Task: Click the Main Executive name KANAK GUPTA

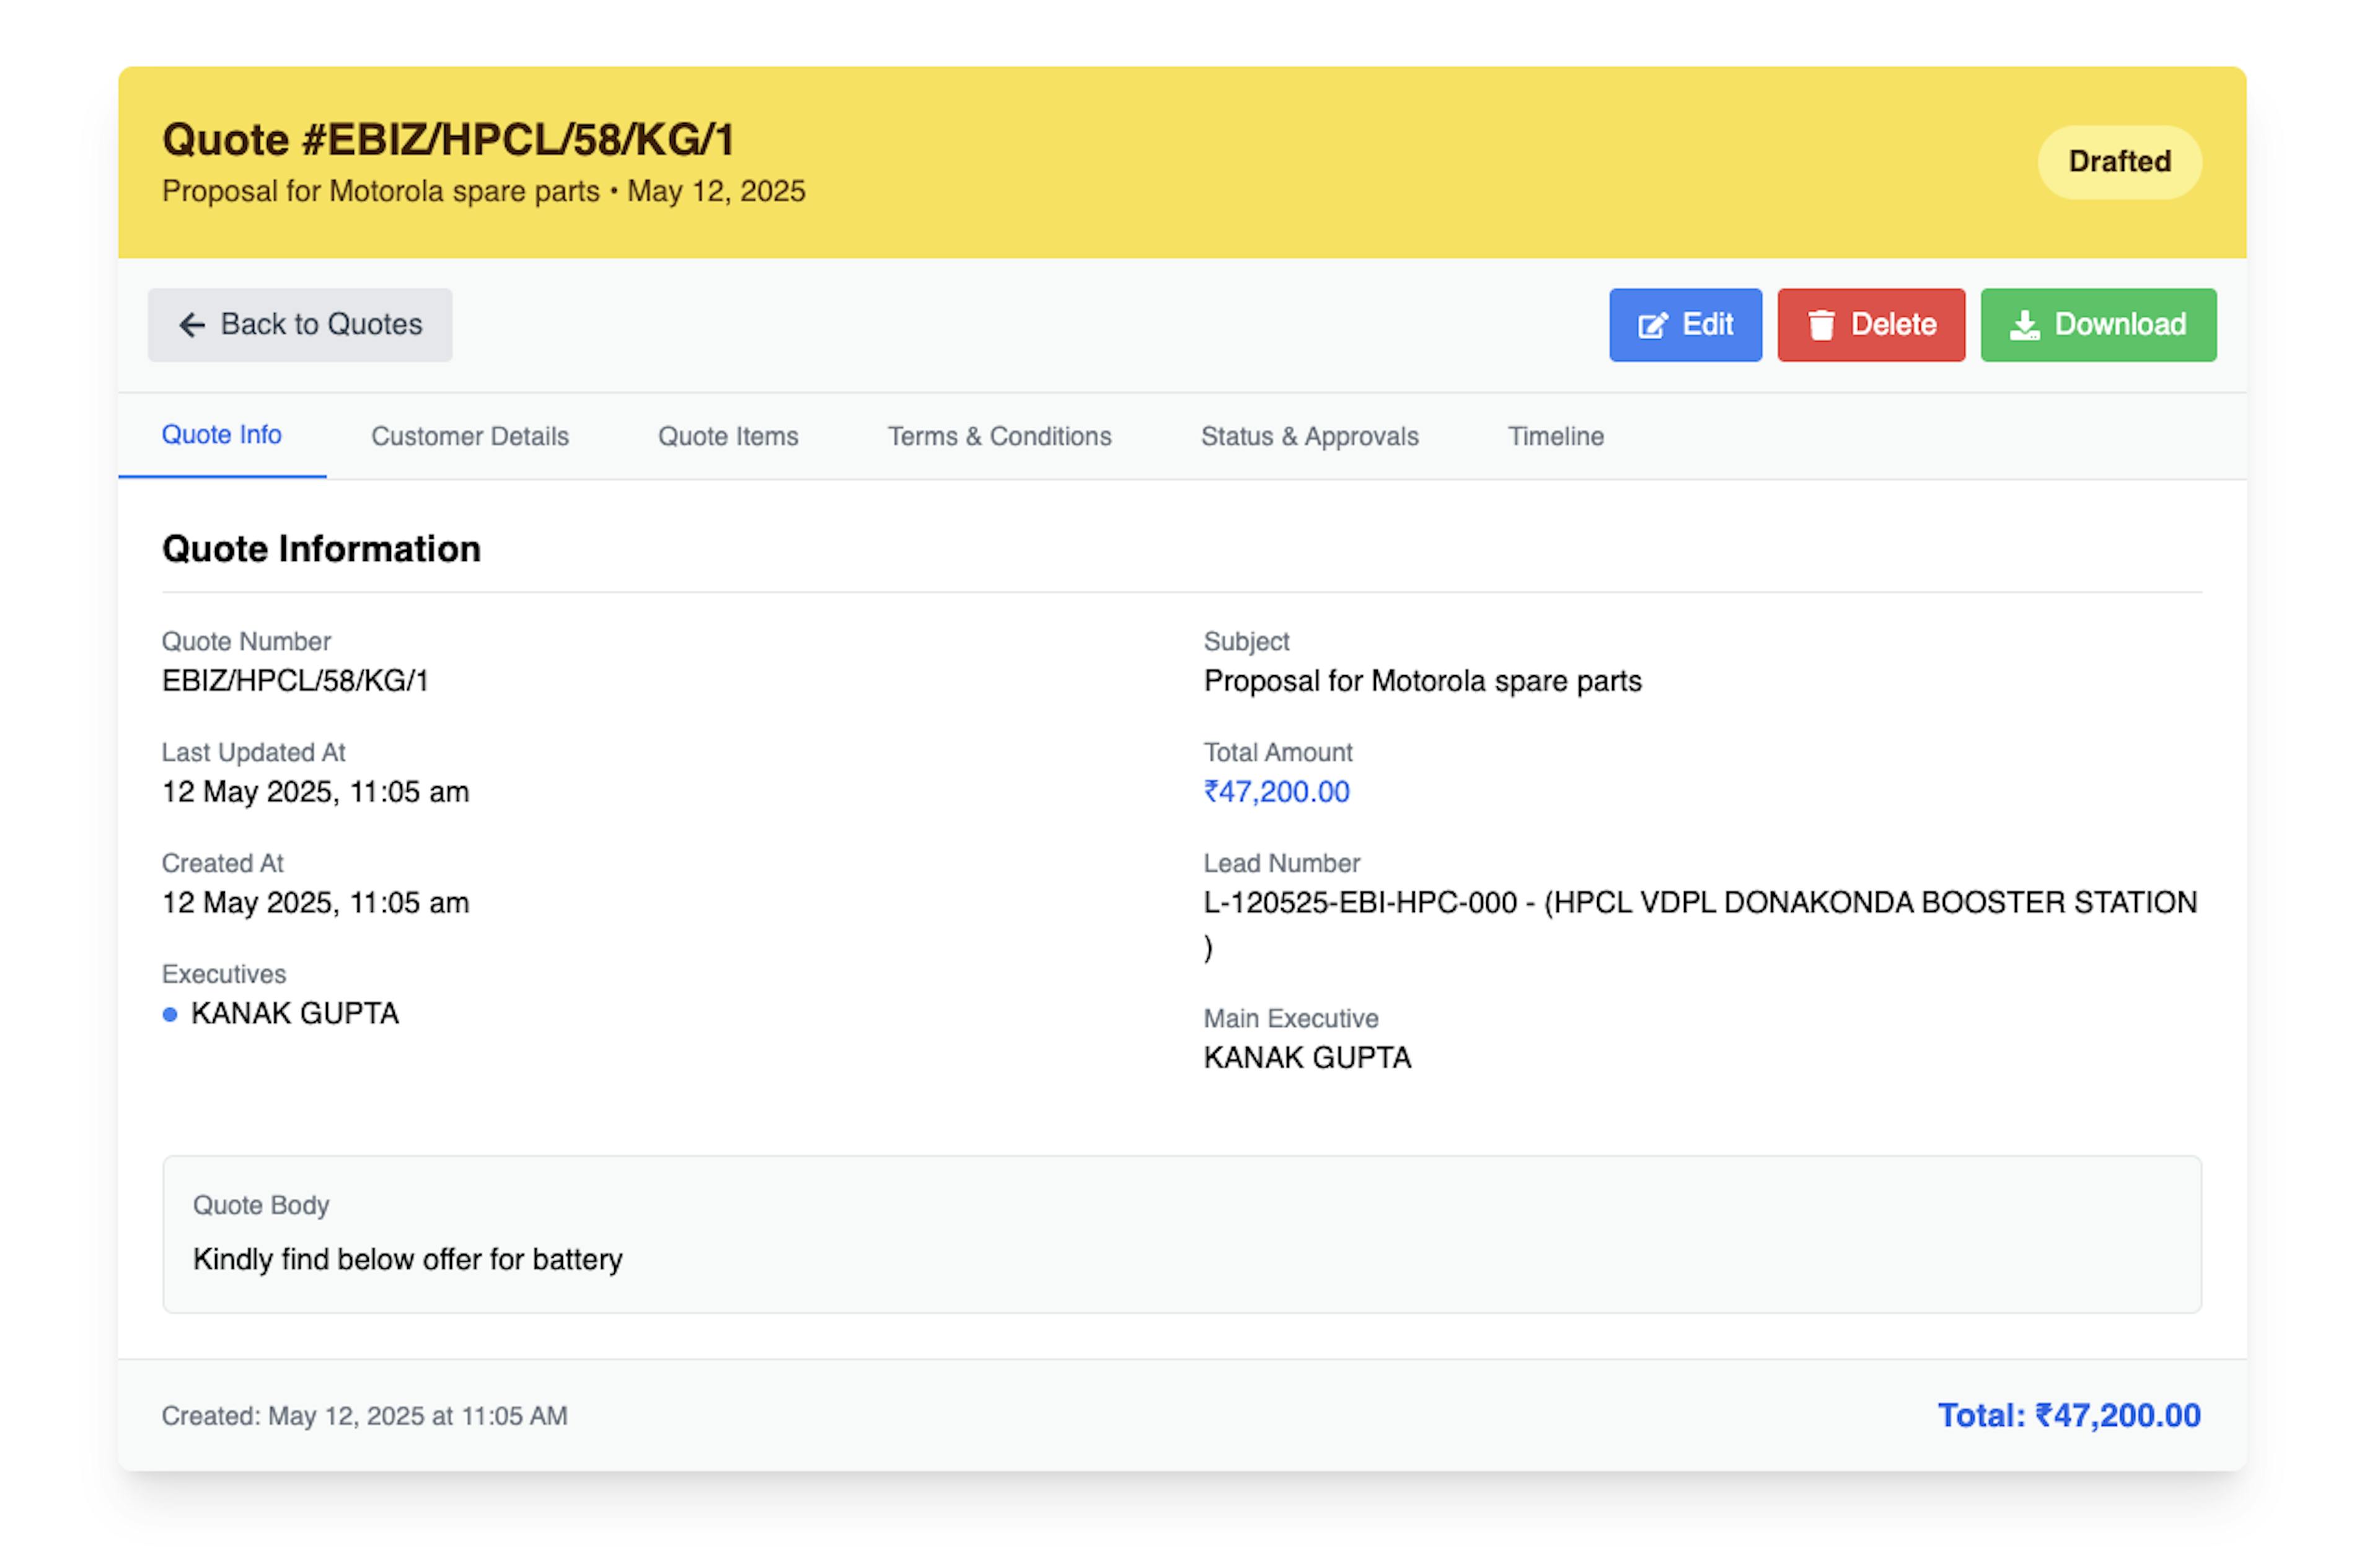Action: [1307, 1058]
